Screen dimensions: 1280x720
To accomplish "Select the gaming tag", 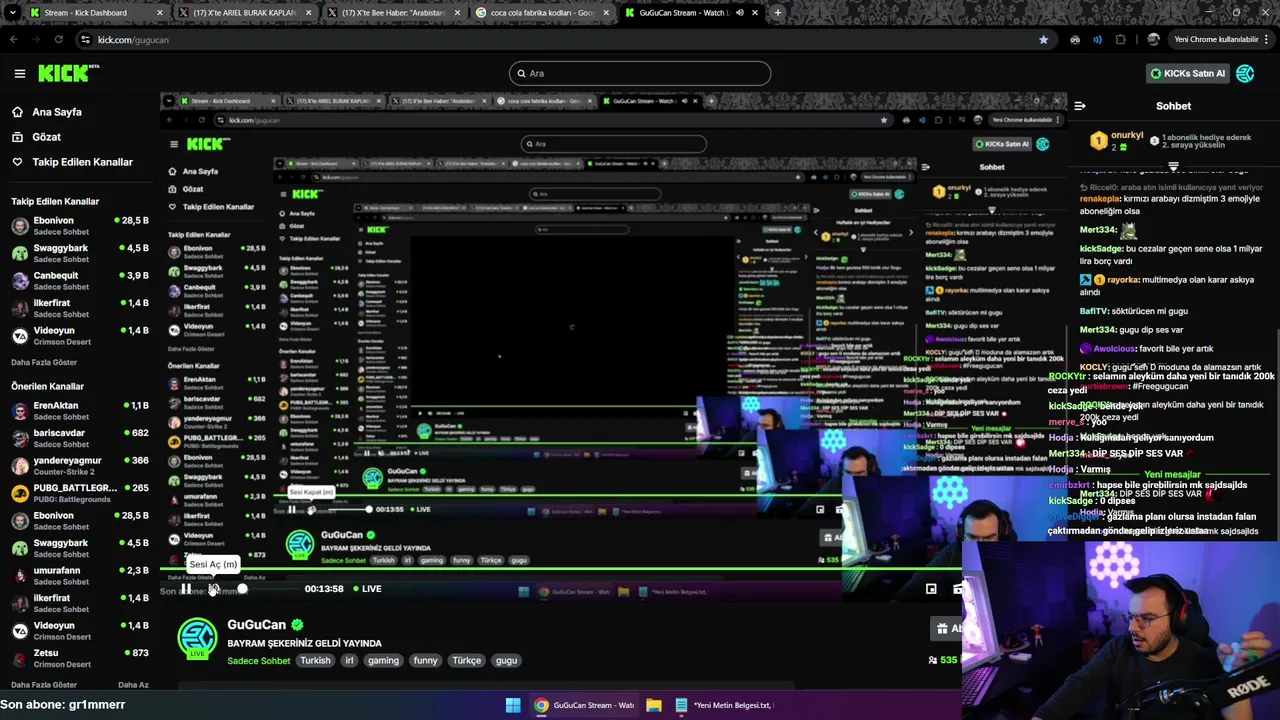I will point(383,660).
